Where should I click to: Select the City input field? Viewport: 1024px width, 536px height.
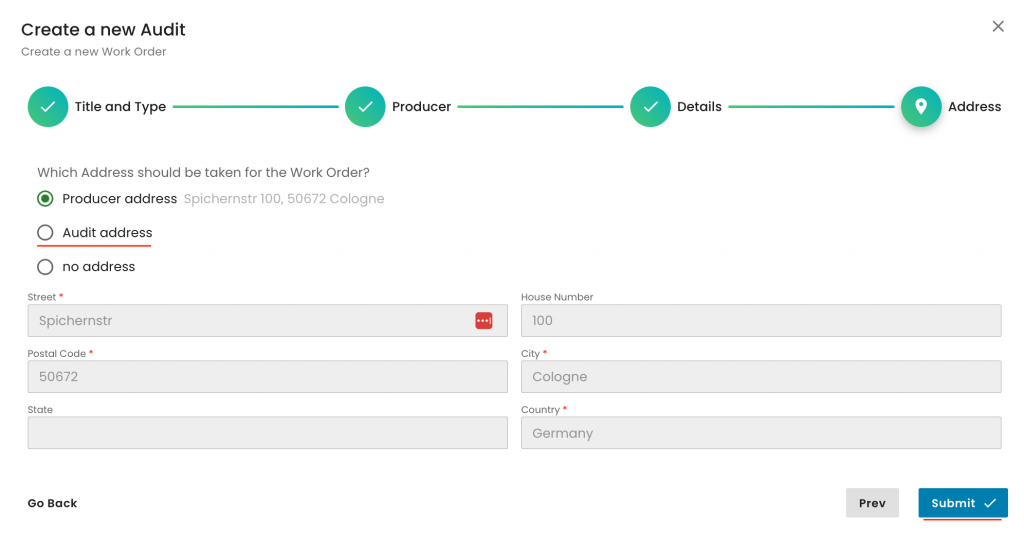(x=760, y=377)
